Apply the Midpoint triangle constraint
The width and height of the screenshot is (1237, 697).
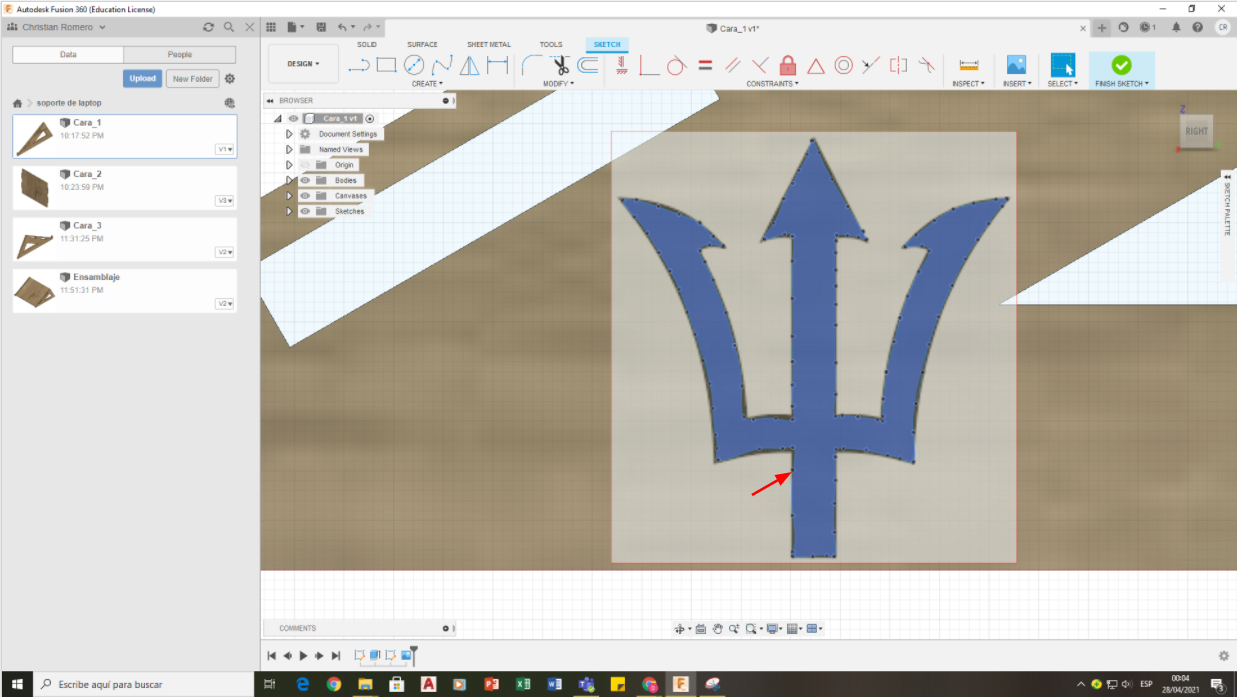(816, 66)
